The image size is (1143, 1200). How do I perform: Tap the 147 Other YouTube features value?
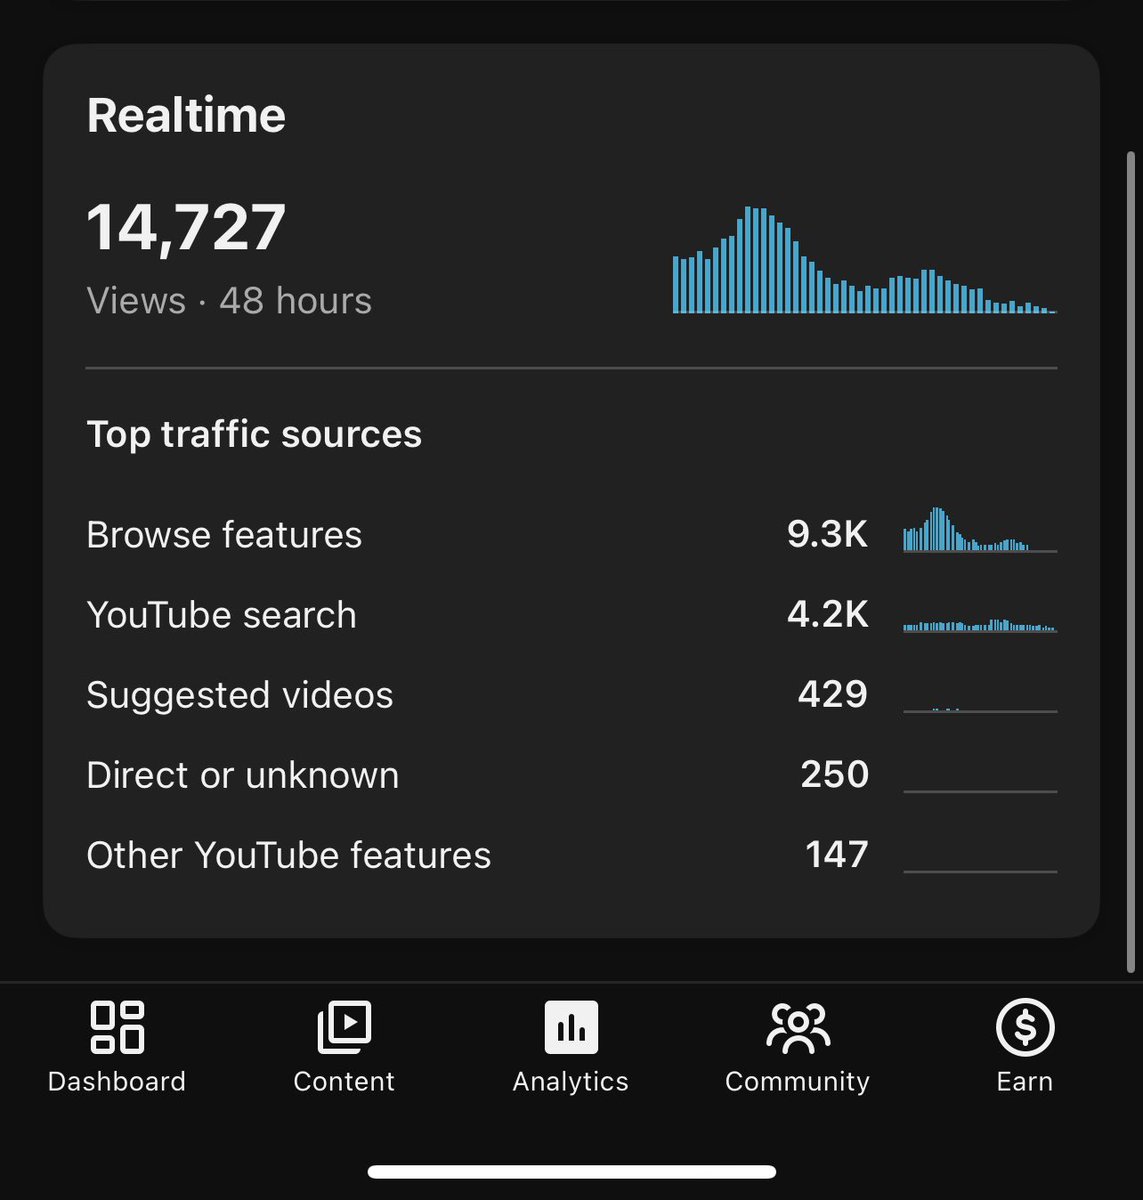(x=837, y=854)
